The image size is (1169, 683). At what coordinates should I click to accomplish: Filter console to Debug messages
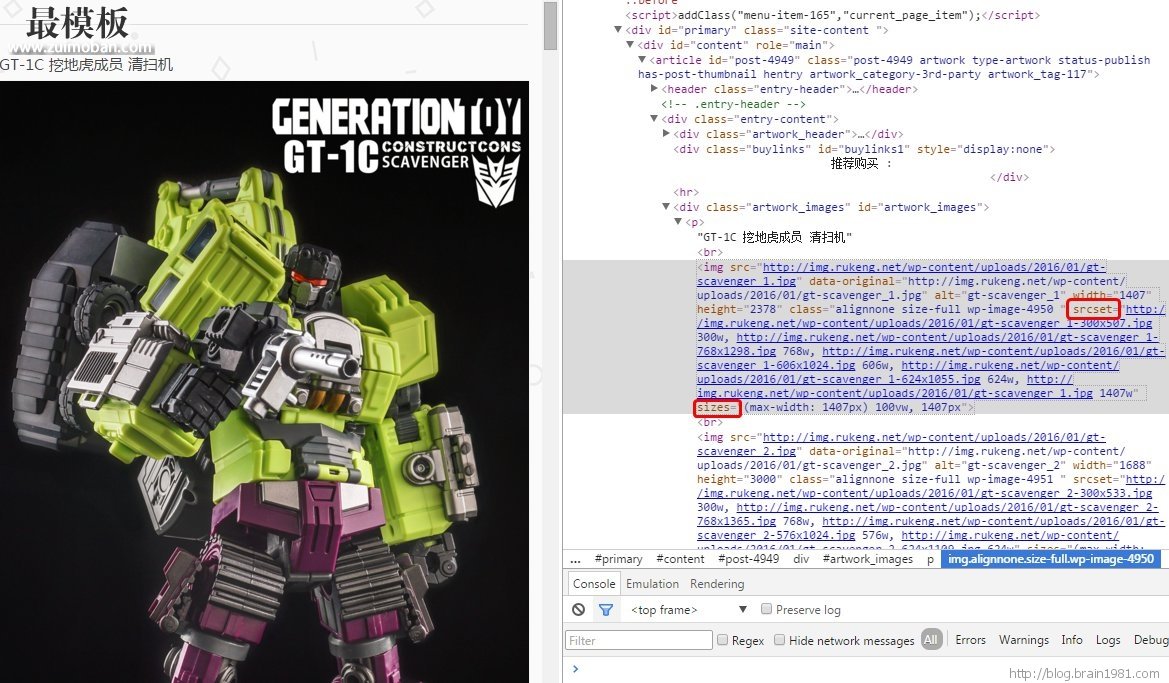pyautogui.click(x=1150, y=640)
